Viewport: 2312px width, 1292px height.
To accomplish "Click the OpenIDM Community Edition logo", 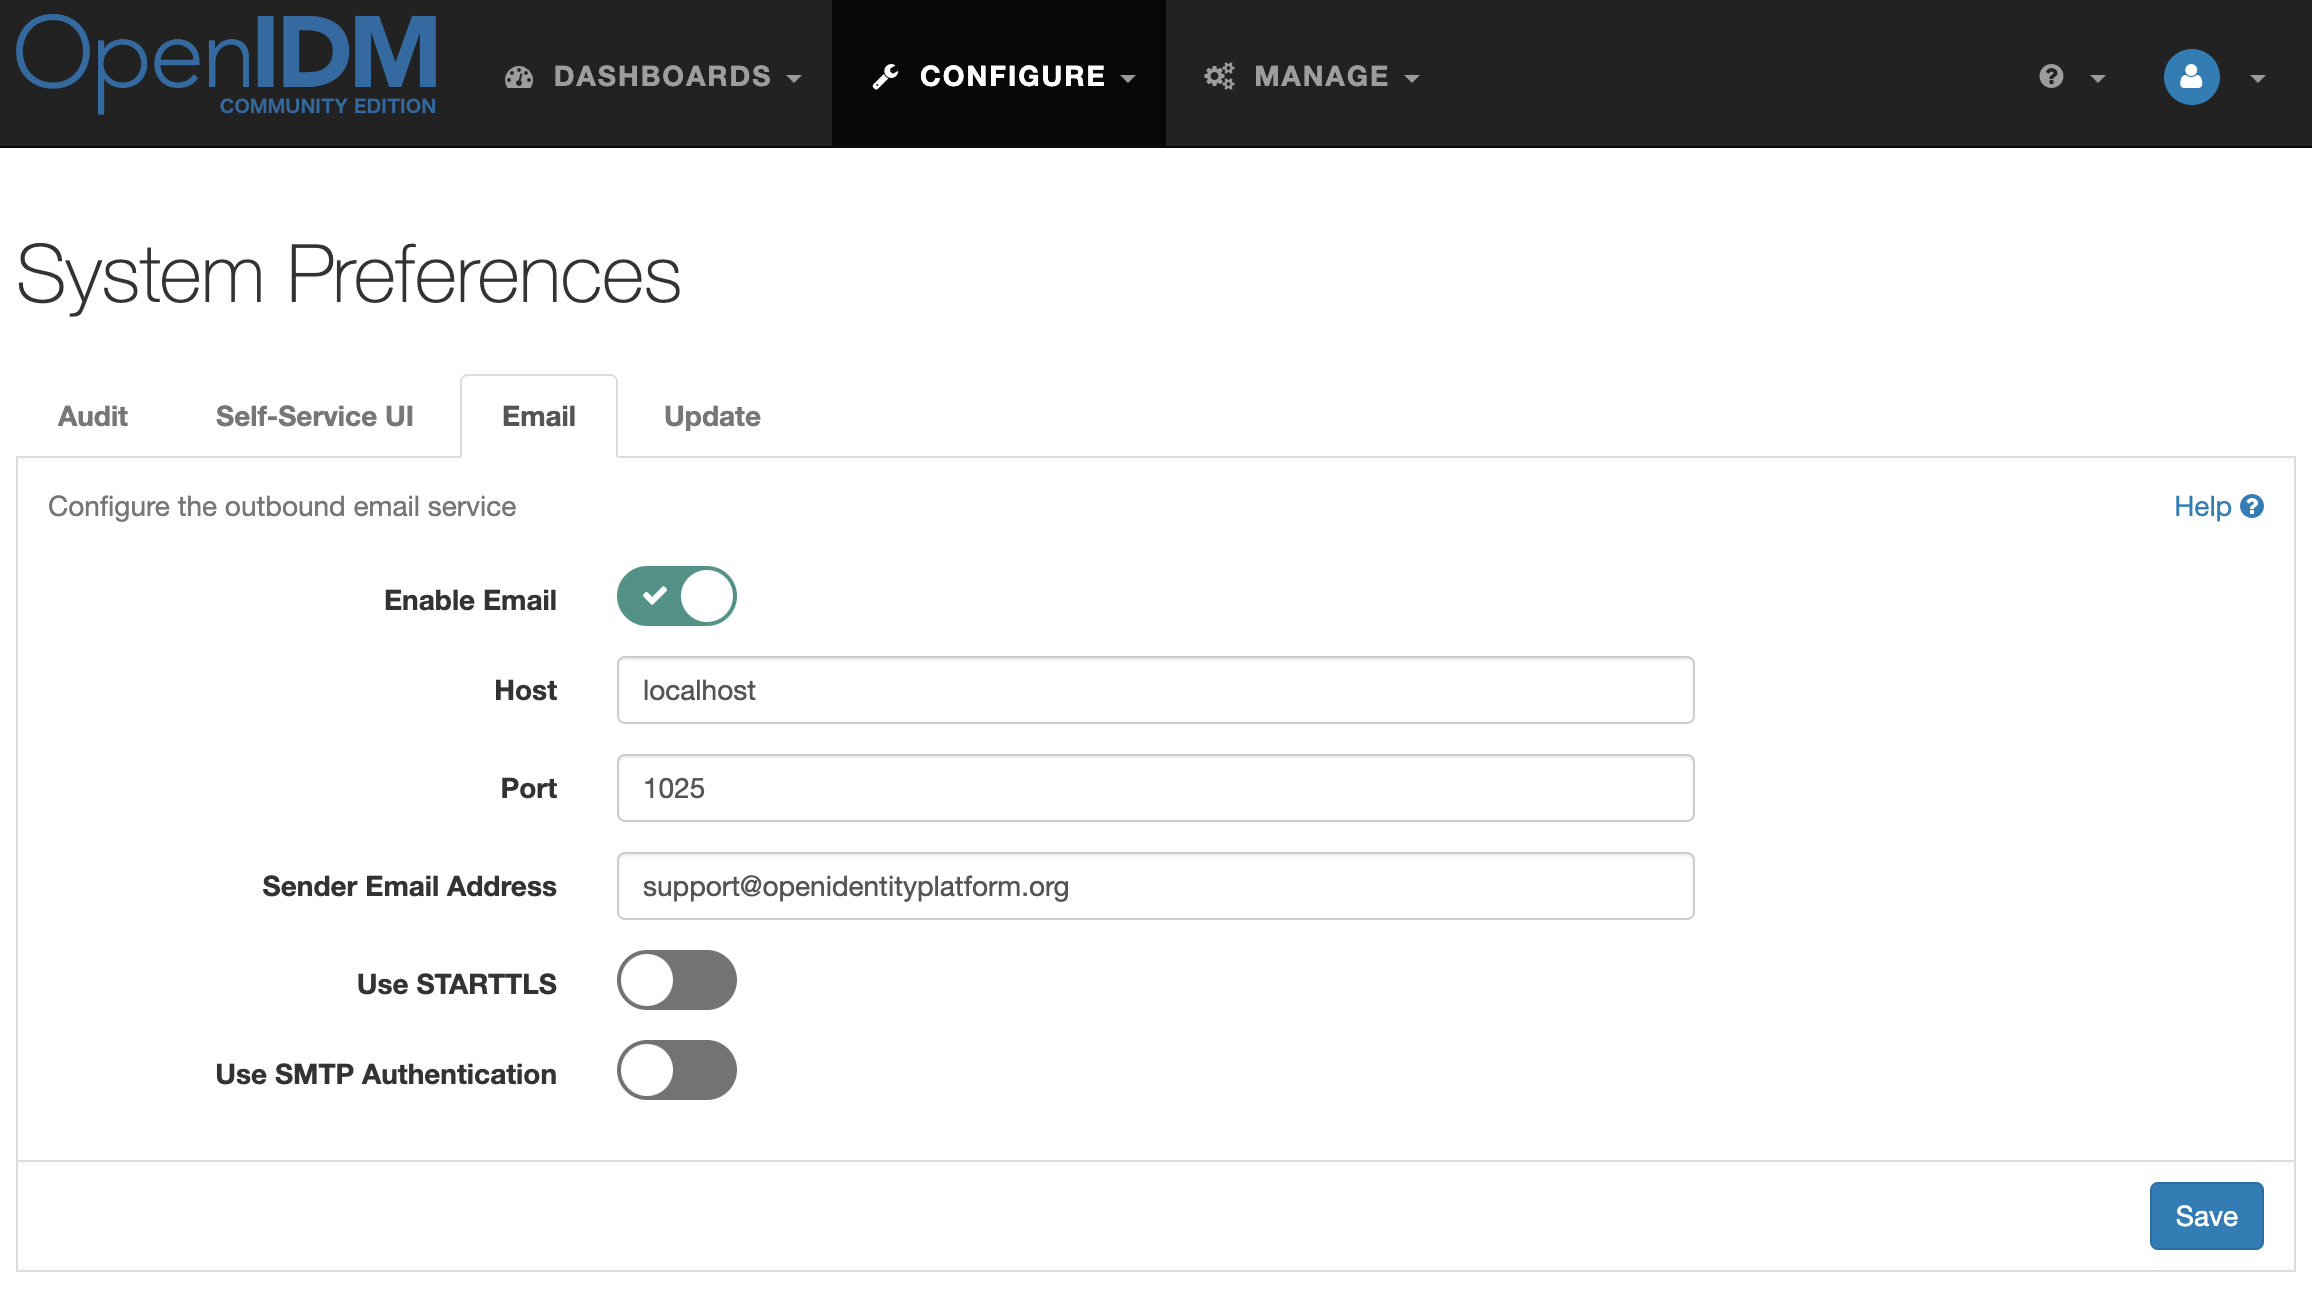I will (226, 65).
